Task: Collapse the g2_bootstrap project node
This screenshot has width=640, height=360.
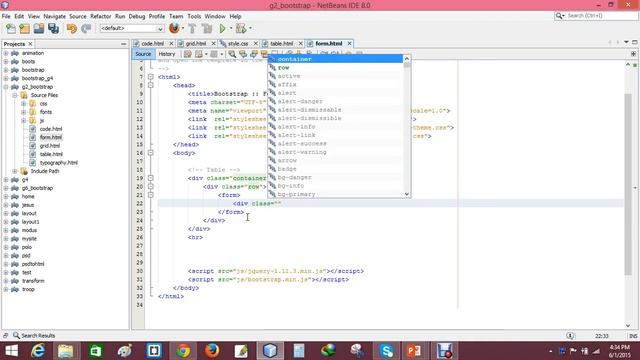Action: click(6, 87)
